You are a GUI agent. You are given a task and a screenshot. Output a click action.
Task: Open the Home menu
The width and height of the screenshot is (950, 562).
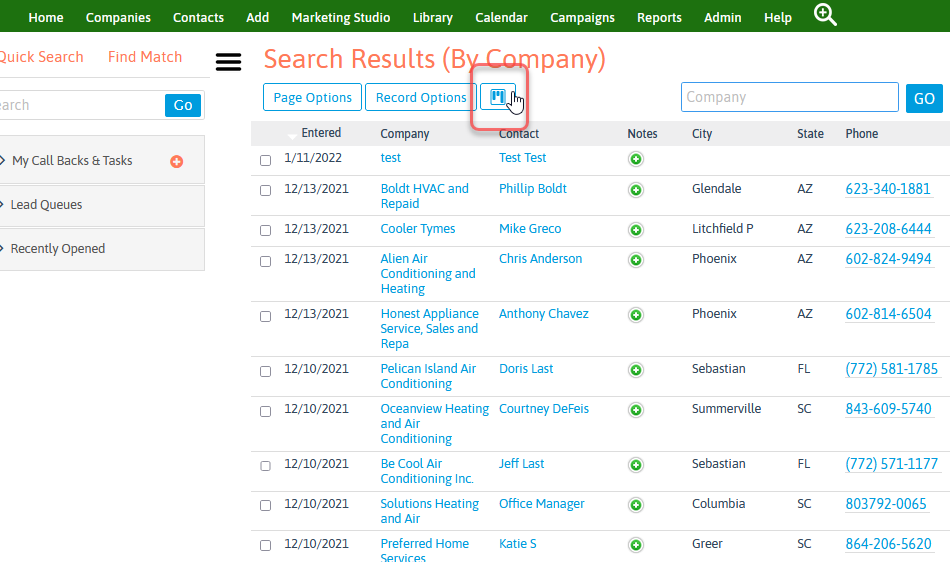[x=45, y=18]
